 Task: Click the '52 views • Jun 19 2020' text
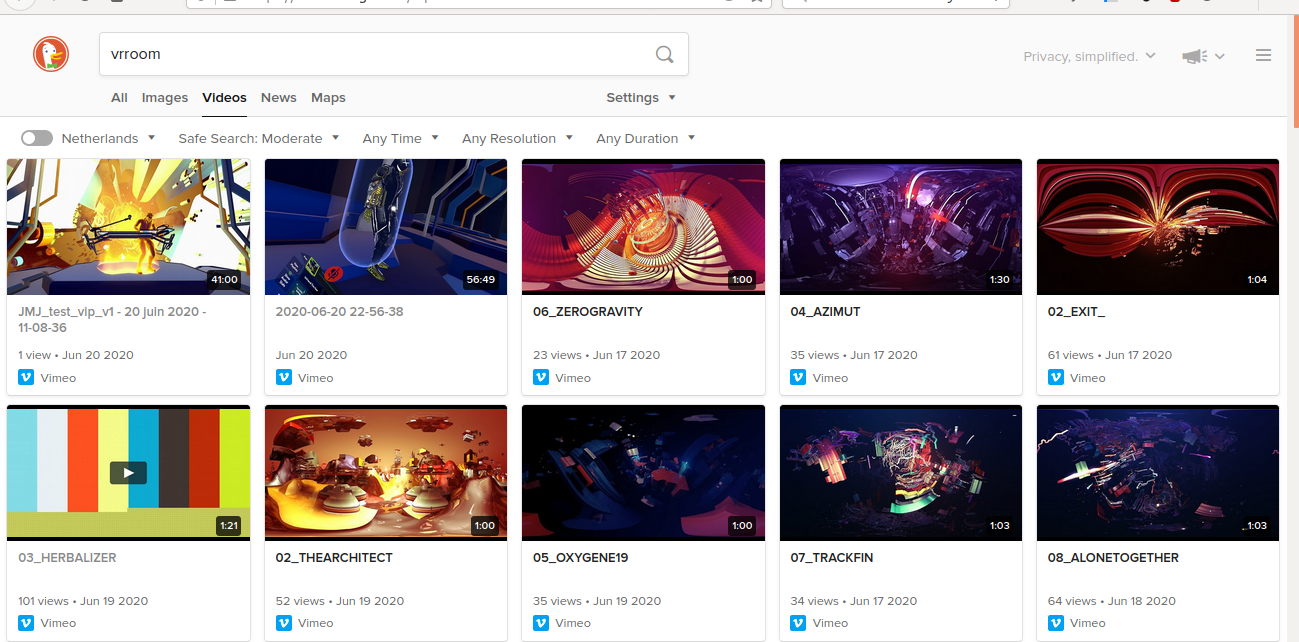tap(340, 601)
